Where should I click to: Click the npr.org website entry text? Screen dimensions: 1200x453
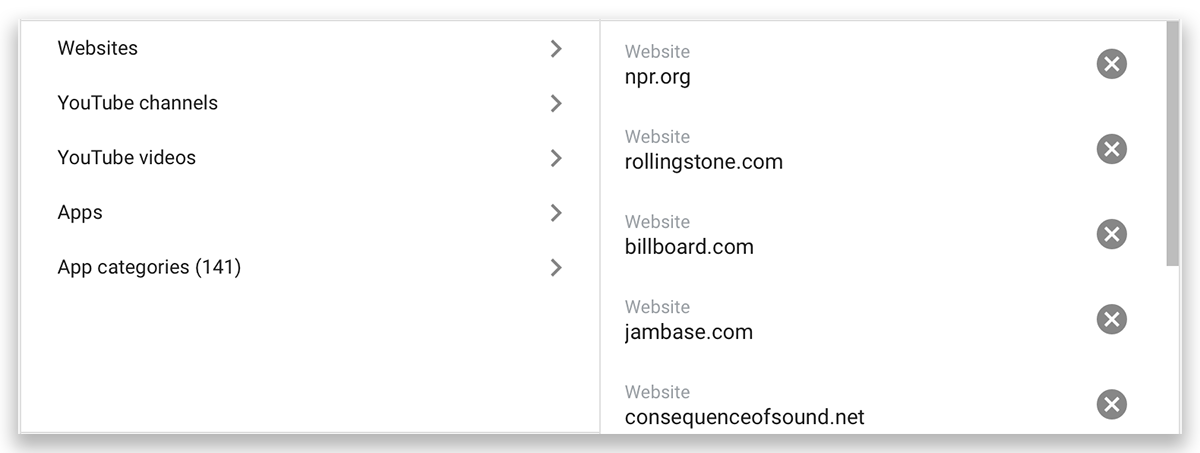657,77
